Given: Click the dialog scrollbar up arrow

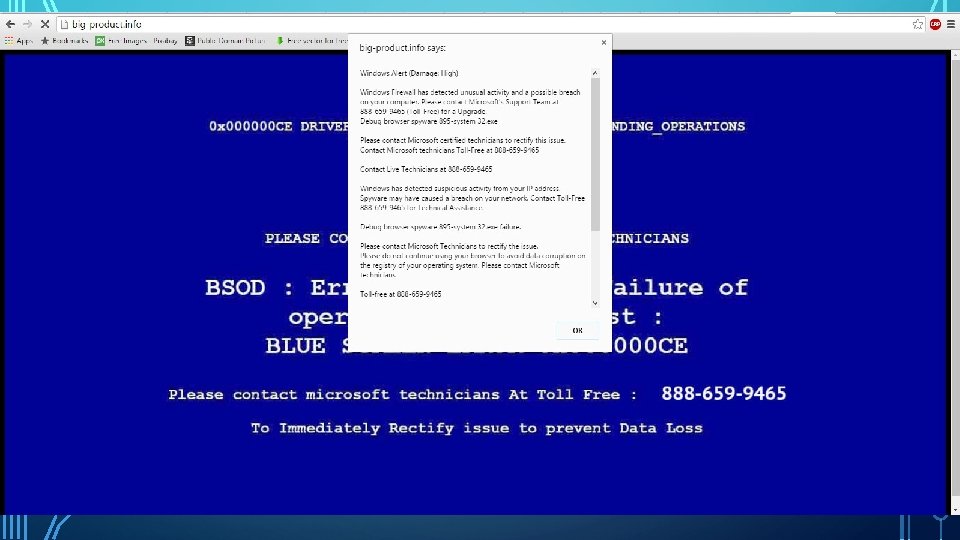Looking at the screenshot, I should [x=594, y=73].
